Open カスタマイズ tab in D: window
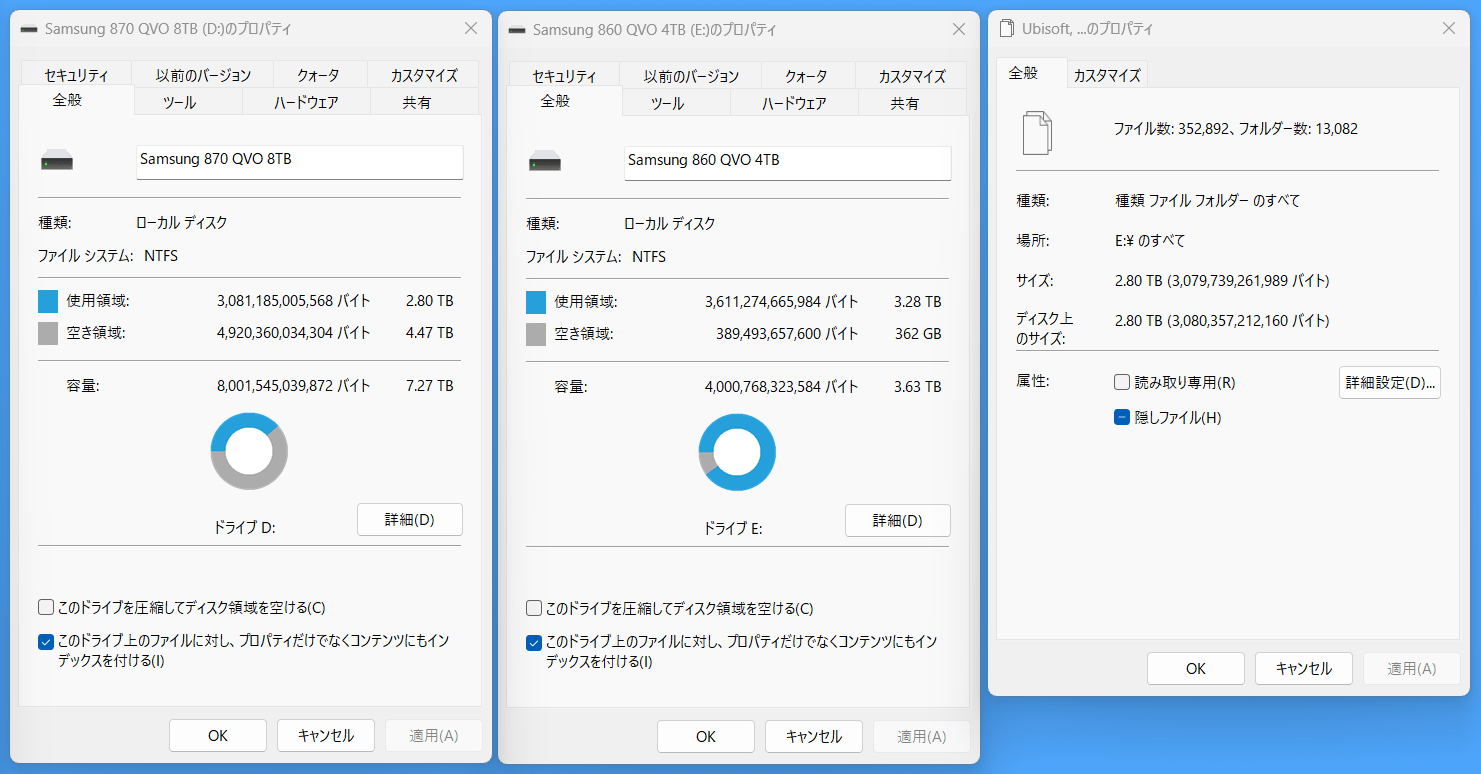The width and height of the screenshot is (1481, 774). 424,75
